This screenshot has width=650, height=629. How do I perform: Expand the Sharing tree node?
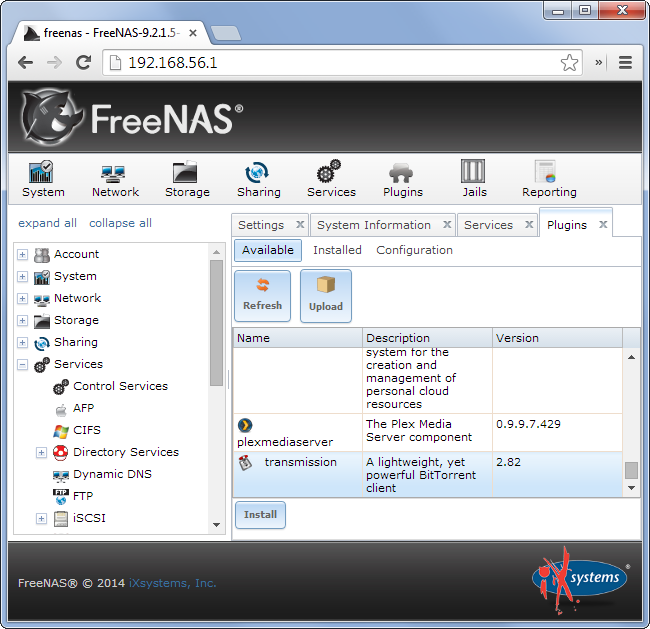pos(22,342)
